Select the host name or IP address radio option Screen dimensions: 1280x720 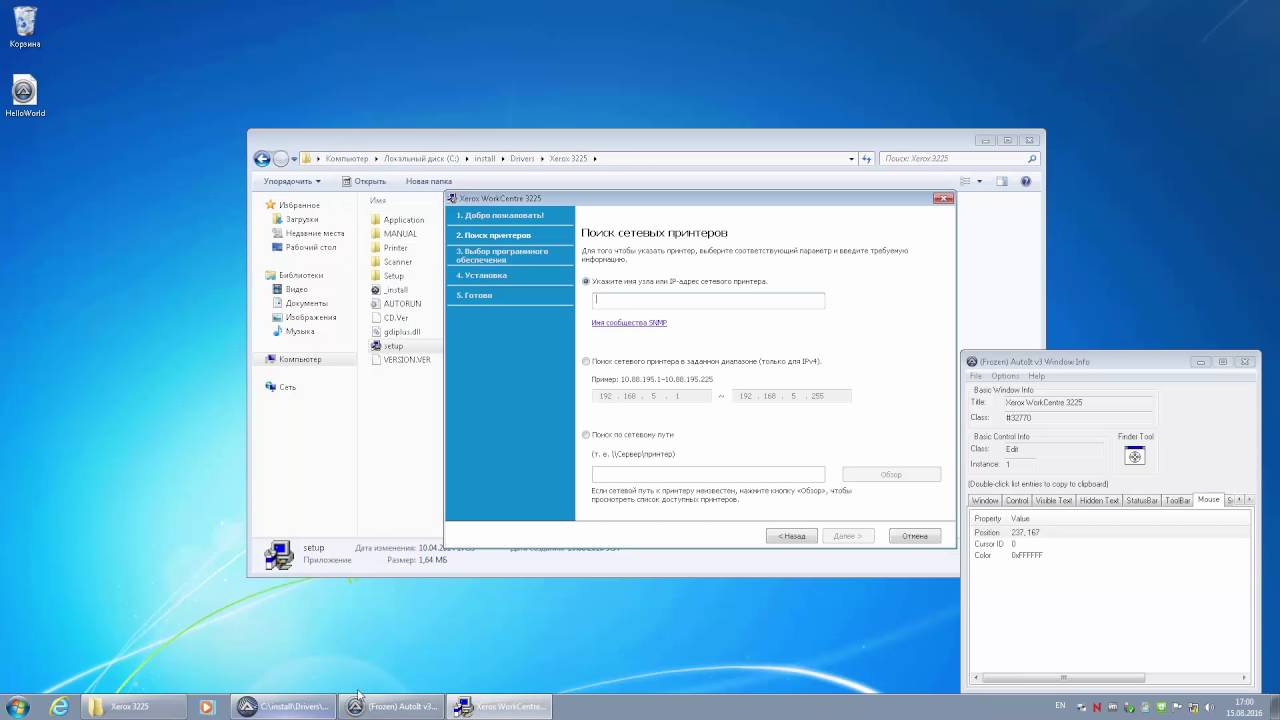[x=586, y=281]
